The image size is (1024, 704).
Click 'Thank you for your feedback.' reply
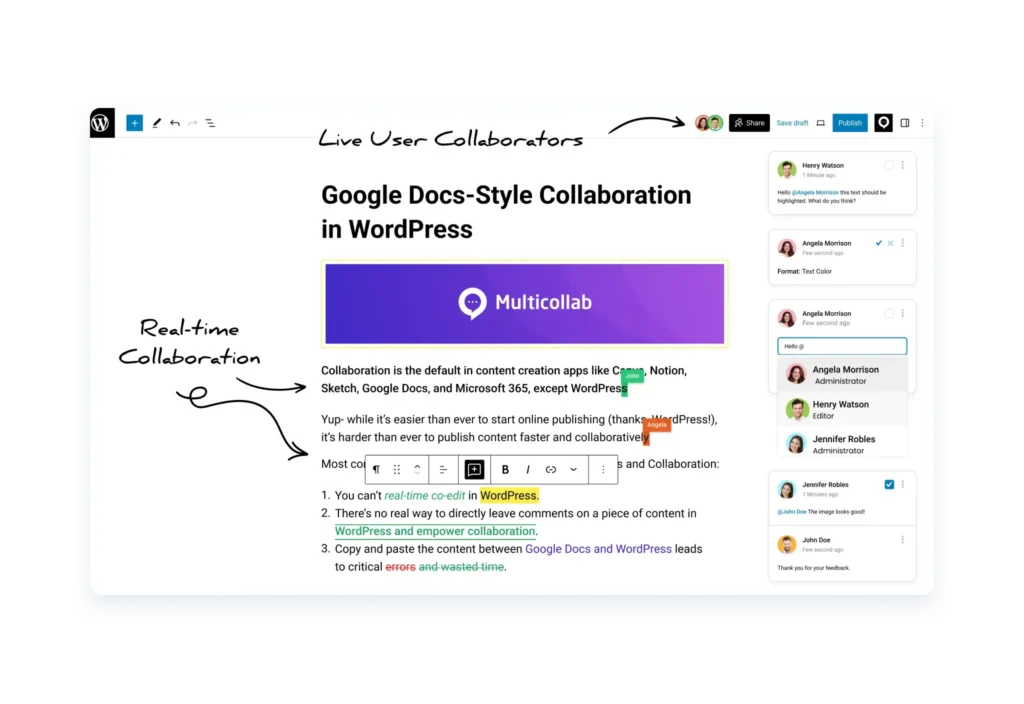[813, 568]
